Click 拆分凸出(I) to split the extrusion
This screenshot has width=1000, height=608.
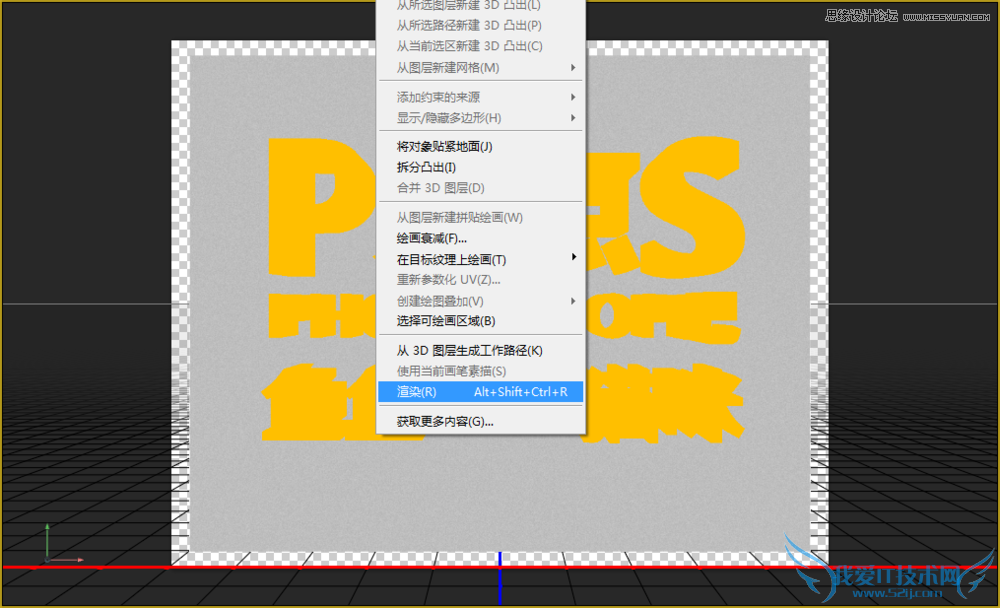(427, 166)
